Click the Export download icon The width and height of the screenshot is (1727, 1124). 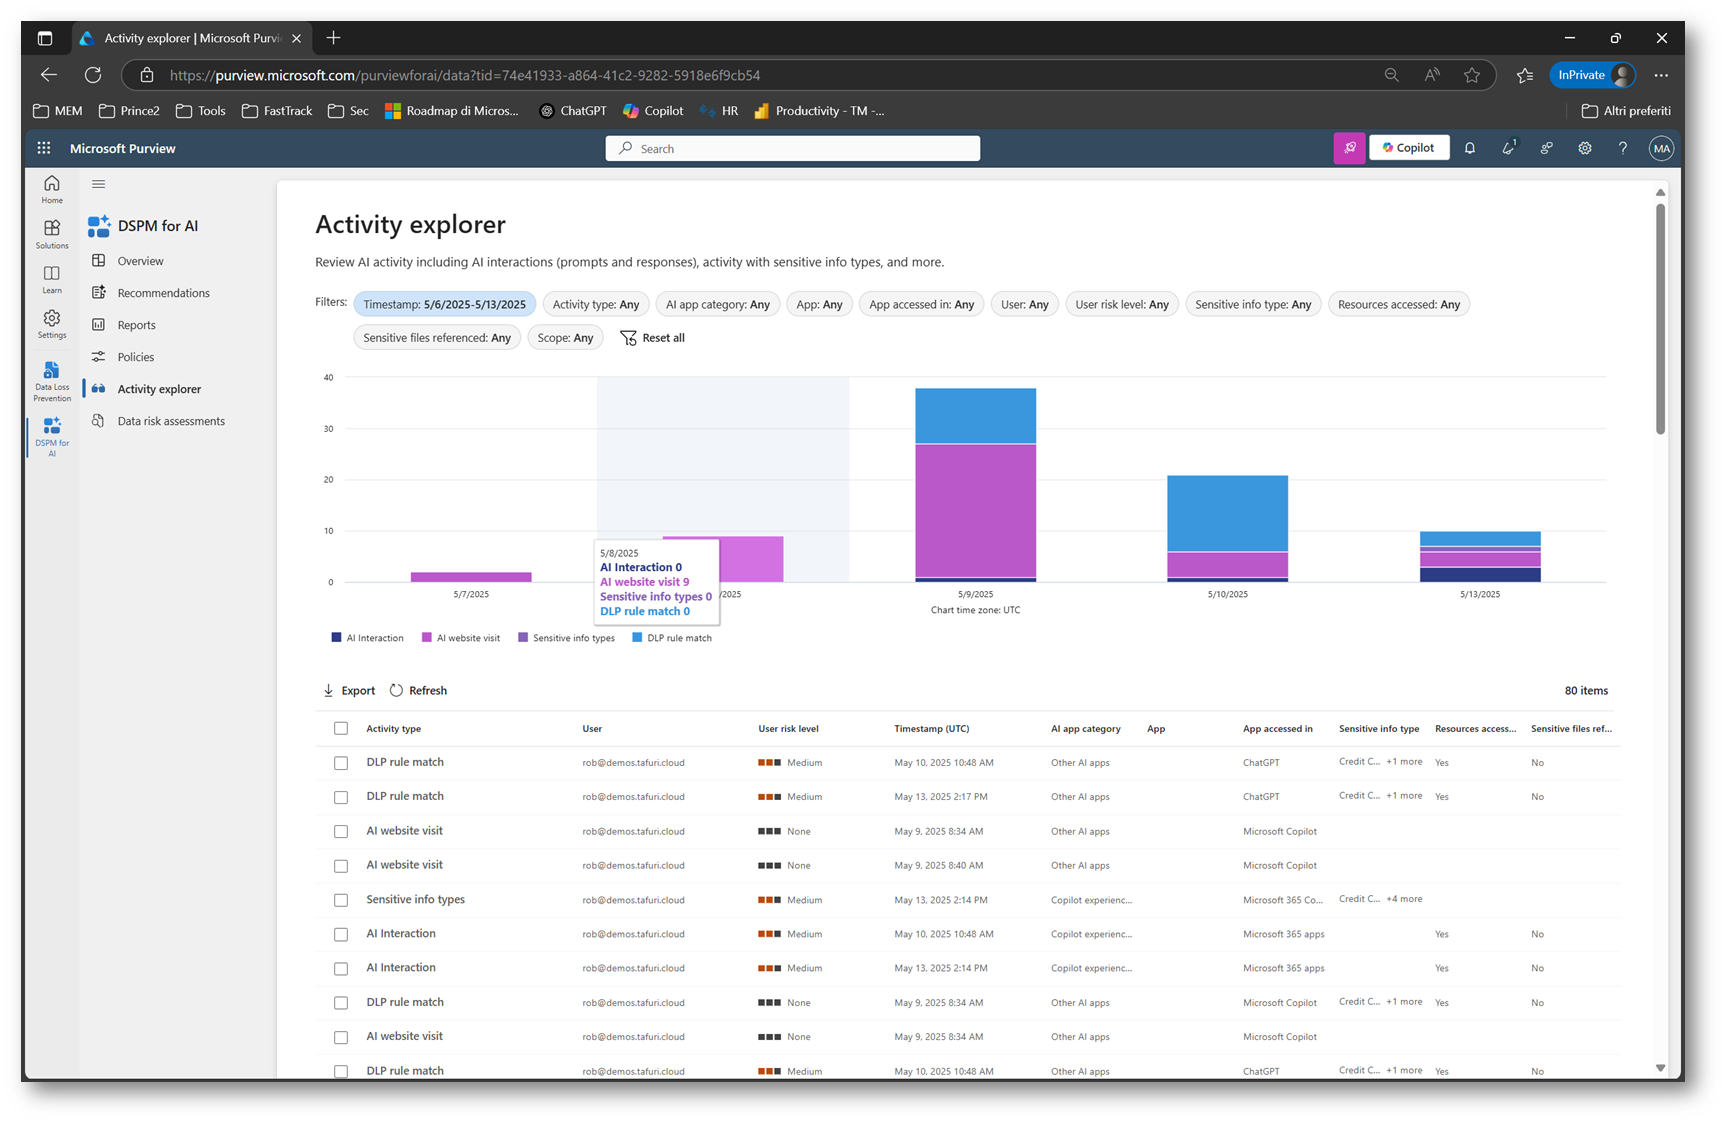pos(328,691)
